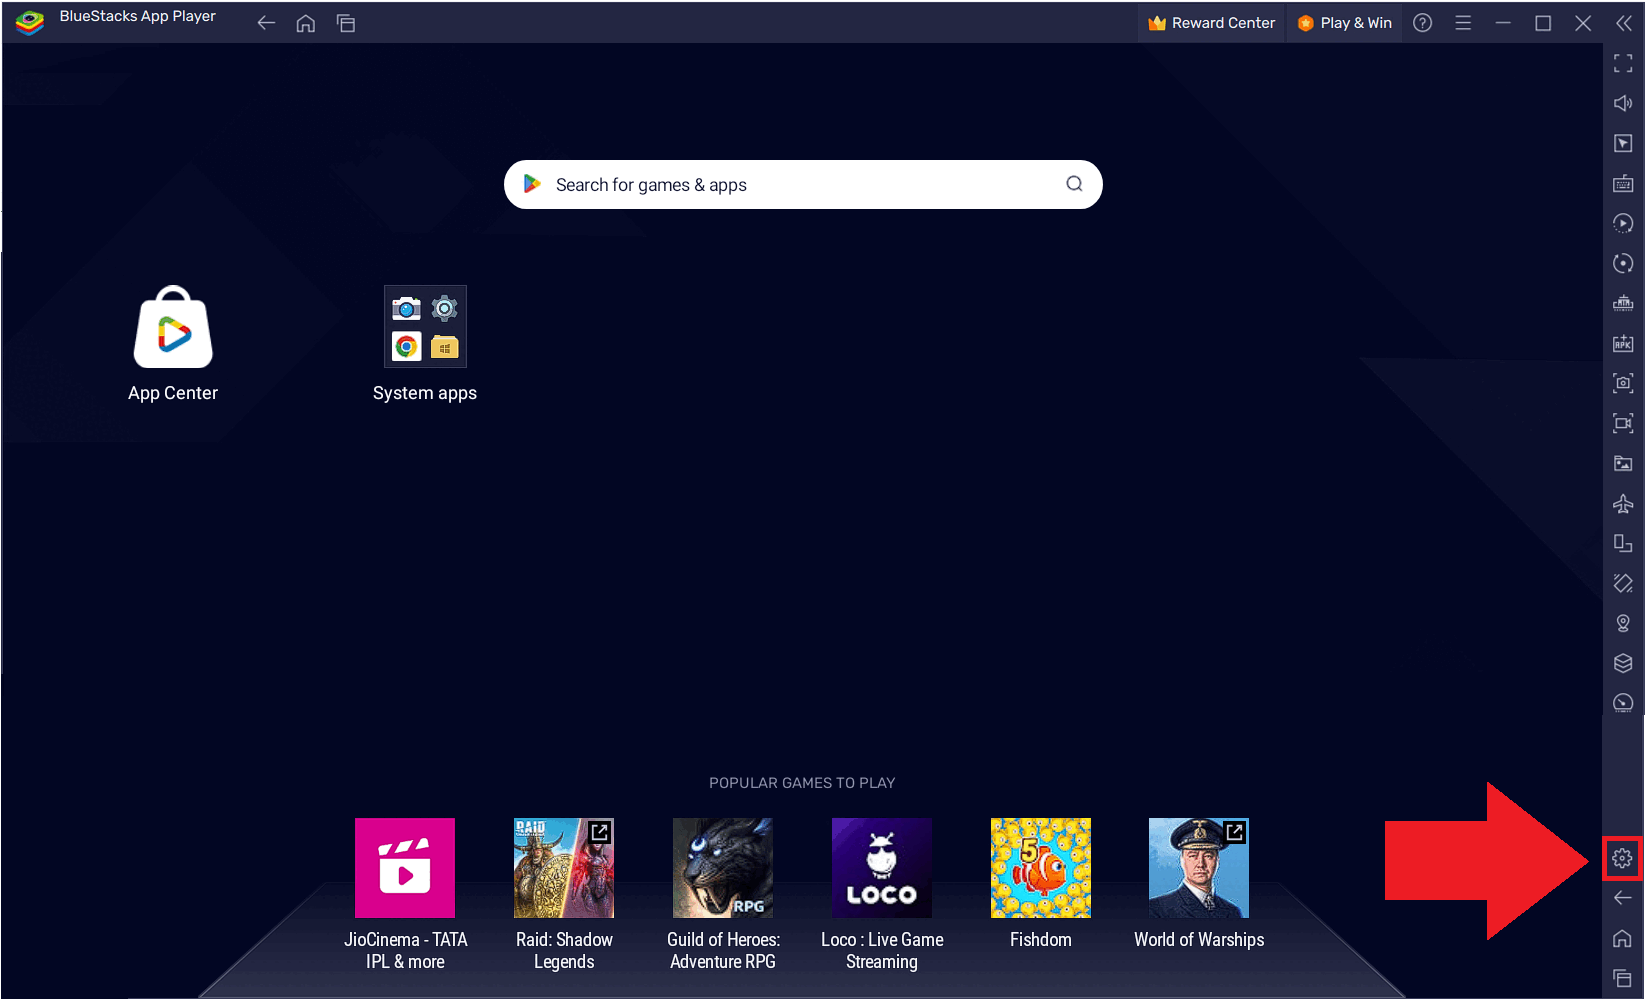
Task: Mute the emulator volume
Action: [x=1622, y=102]
